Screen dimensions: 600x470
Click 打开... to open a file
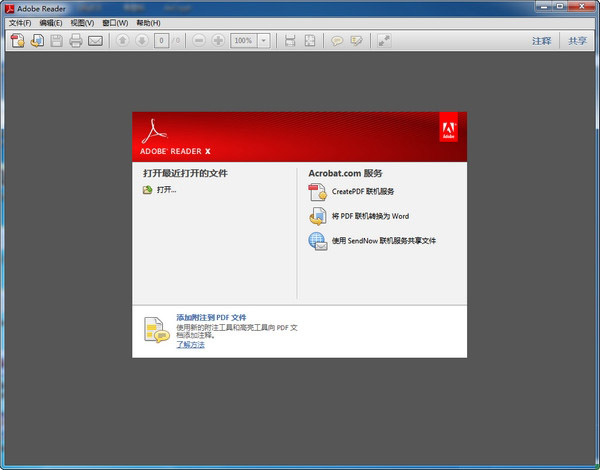coord(166,189)
